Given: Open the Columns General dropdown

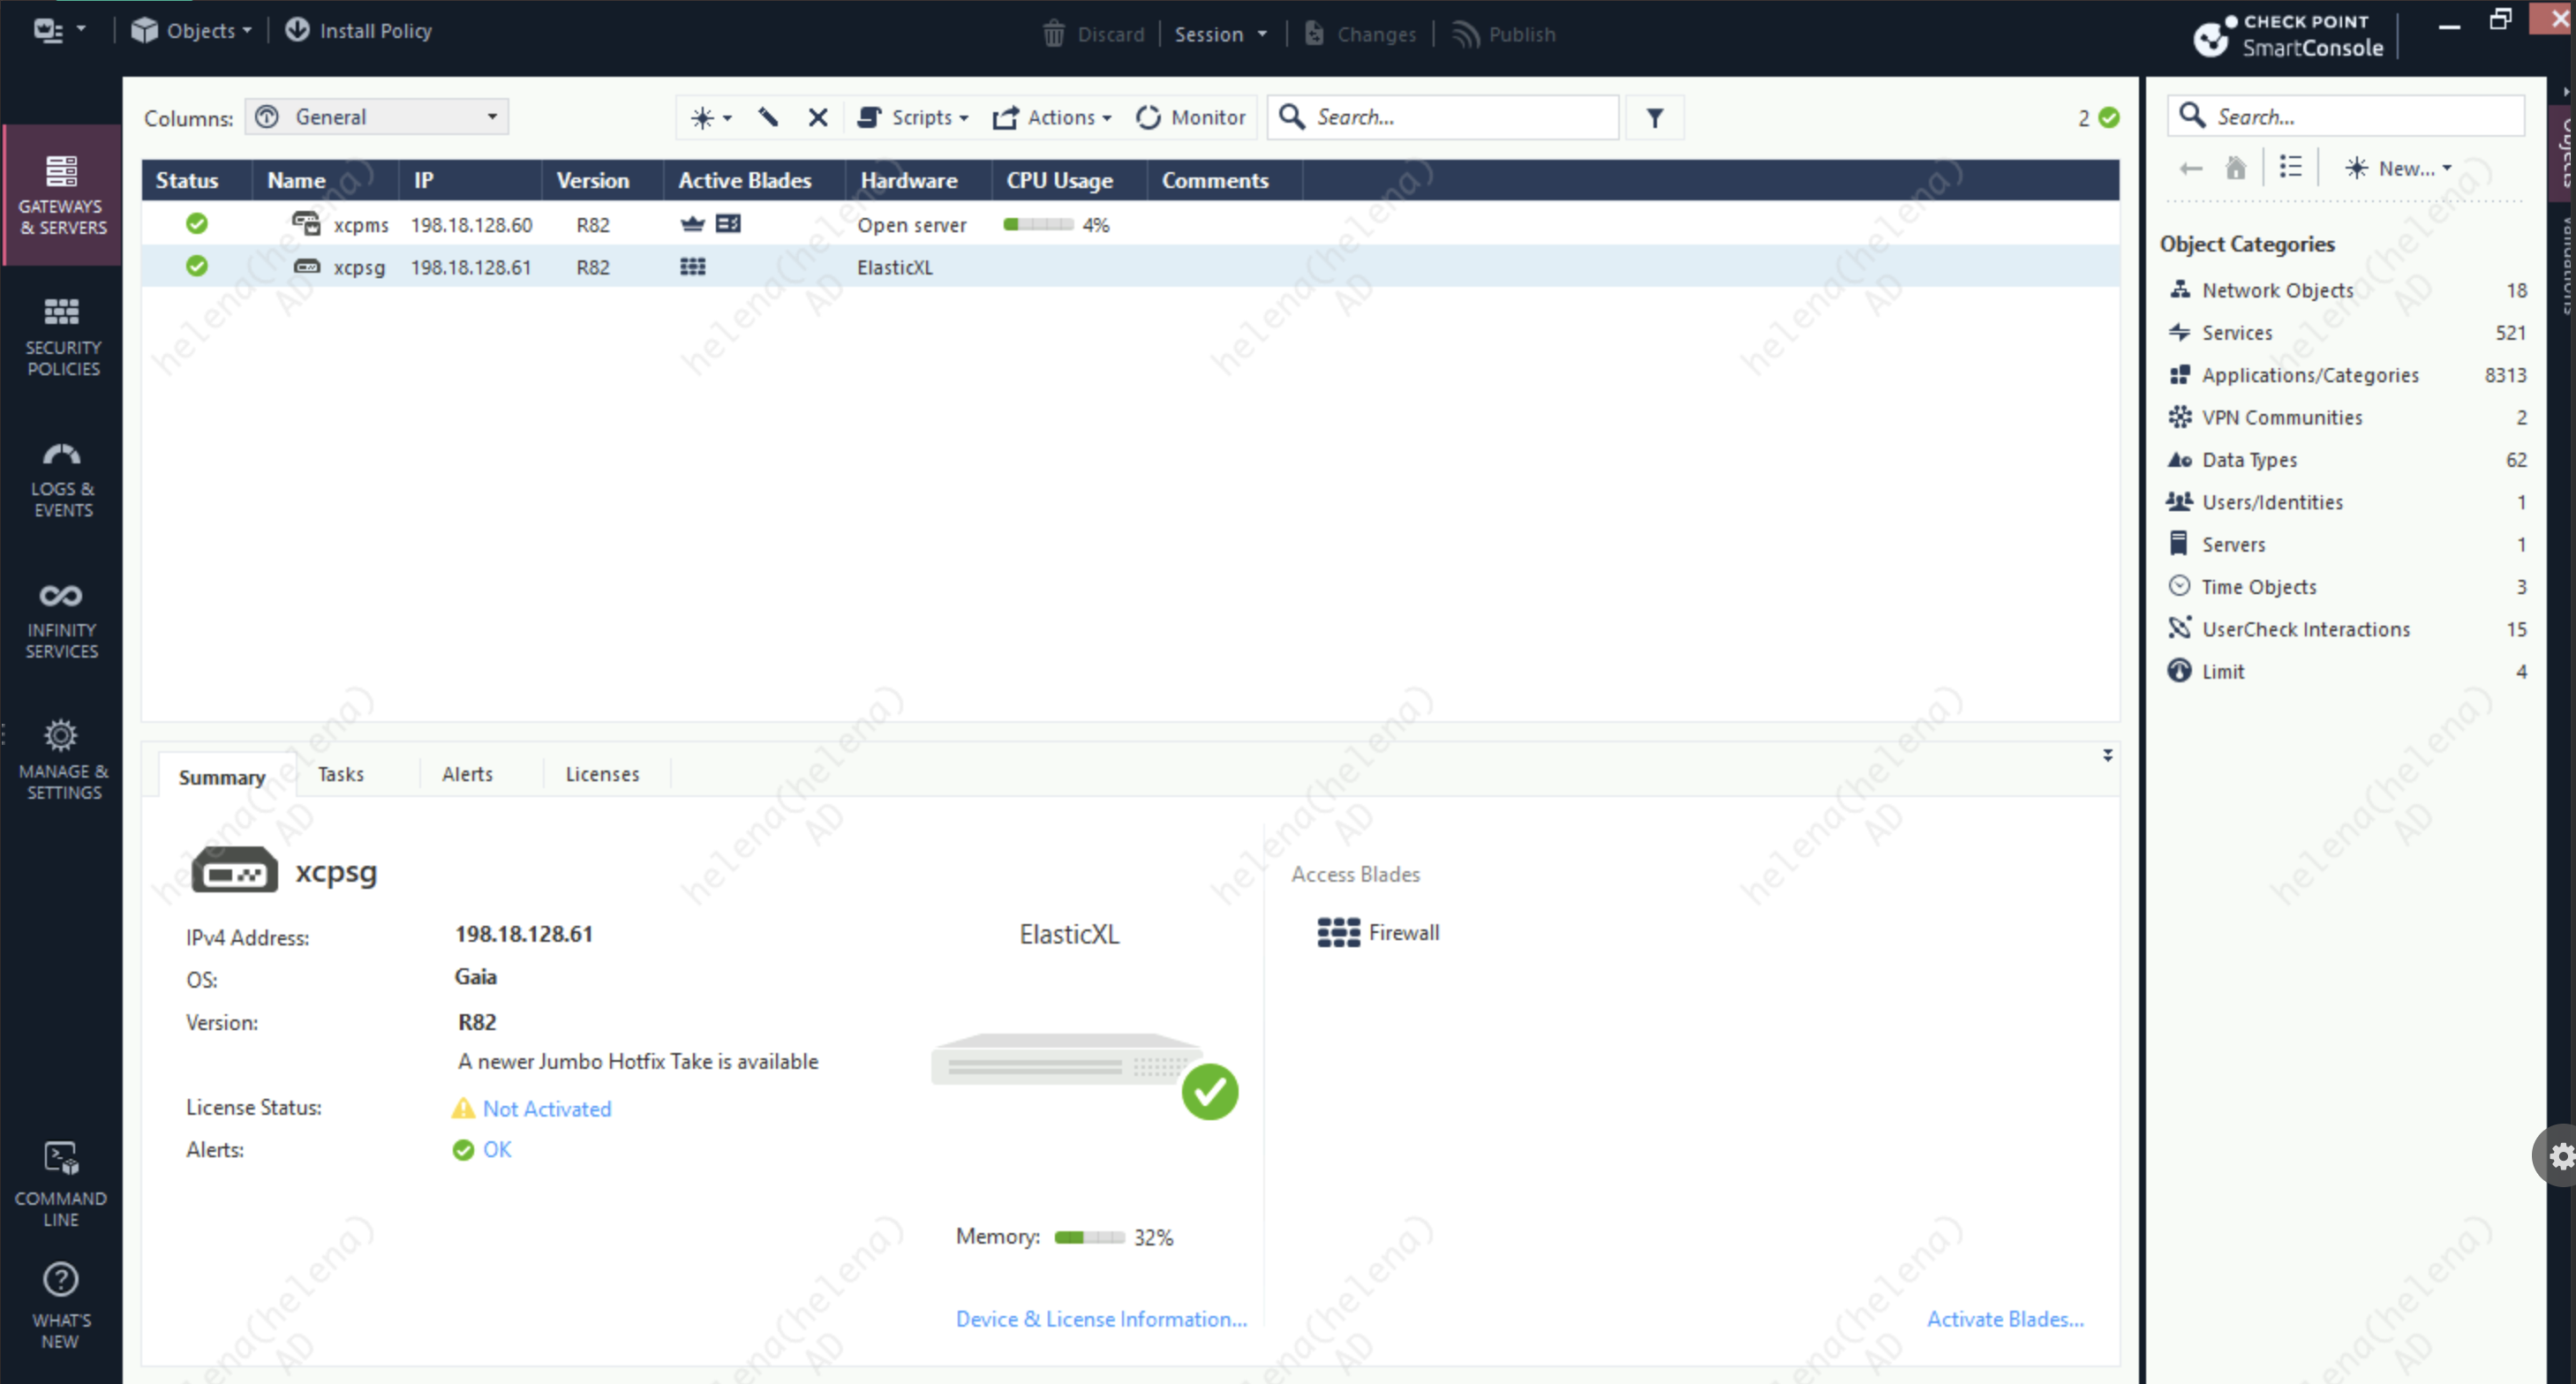Looking at the screenshot, I should (377, 117).
